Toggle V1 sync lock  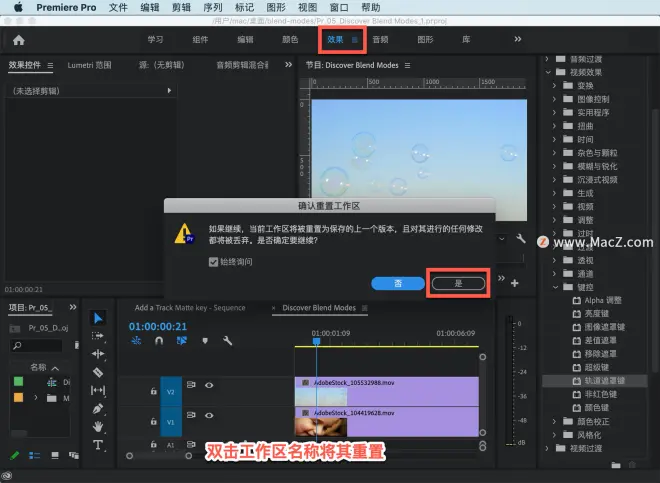point(191,415)
